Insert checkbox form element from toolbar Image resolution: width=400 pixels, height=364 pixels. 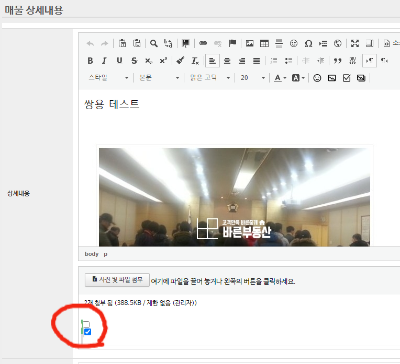click(x=346, y=78)
